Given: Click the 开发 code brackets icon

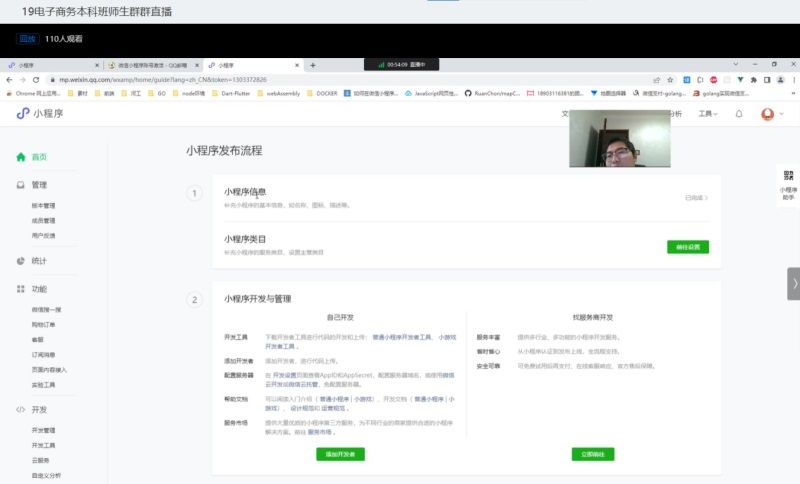Looking at the screenshot, I should [21, 410].
